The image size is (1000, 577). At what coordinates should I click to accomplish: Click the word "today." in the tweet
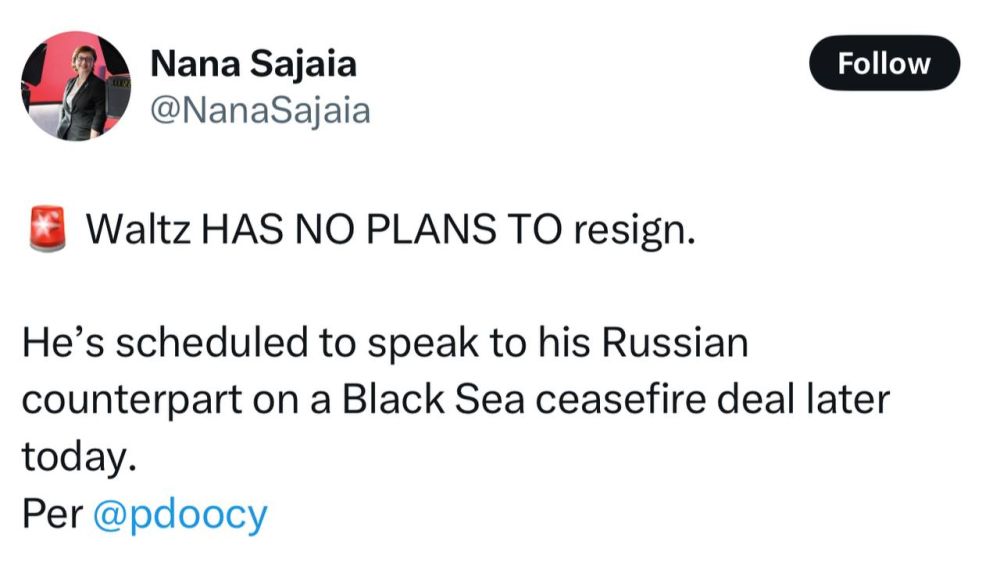point(78,456)
